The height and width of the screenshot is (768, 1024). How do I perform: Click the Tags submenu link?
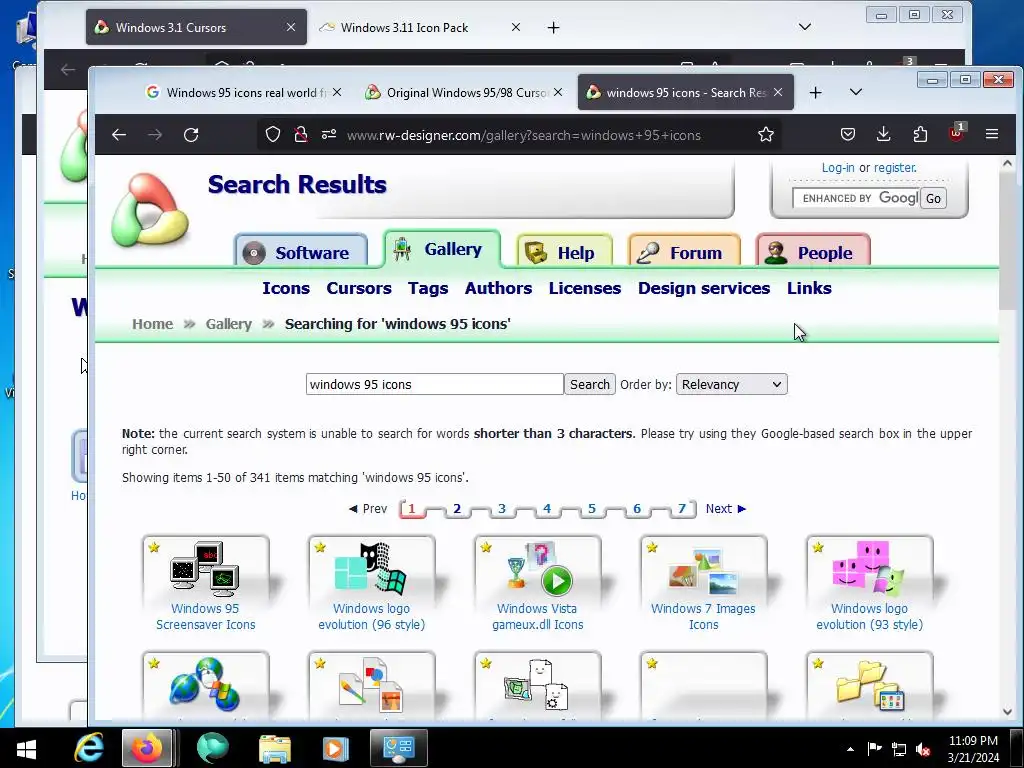428,288
